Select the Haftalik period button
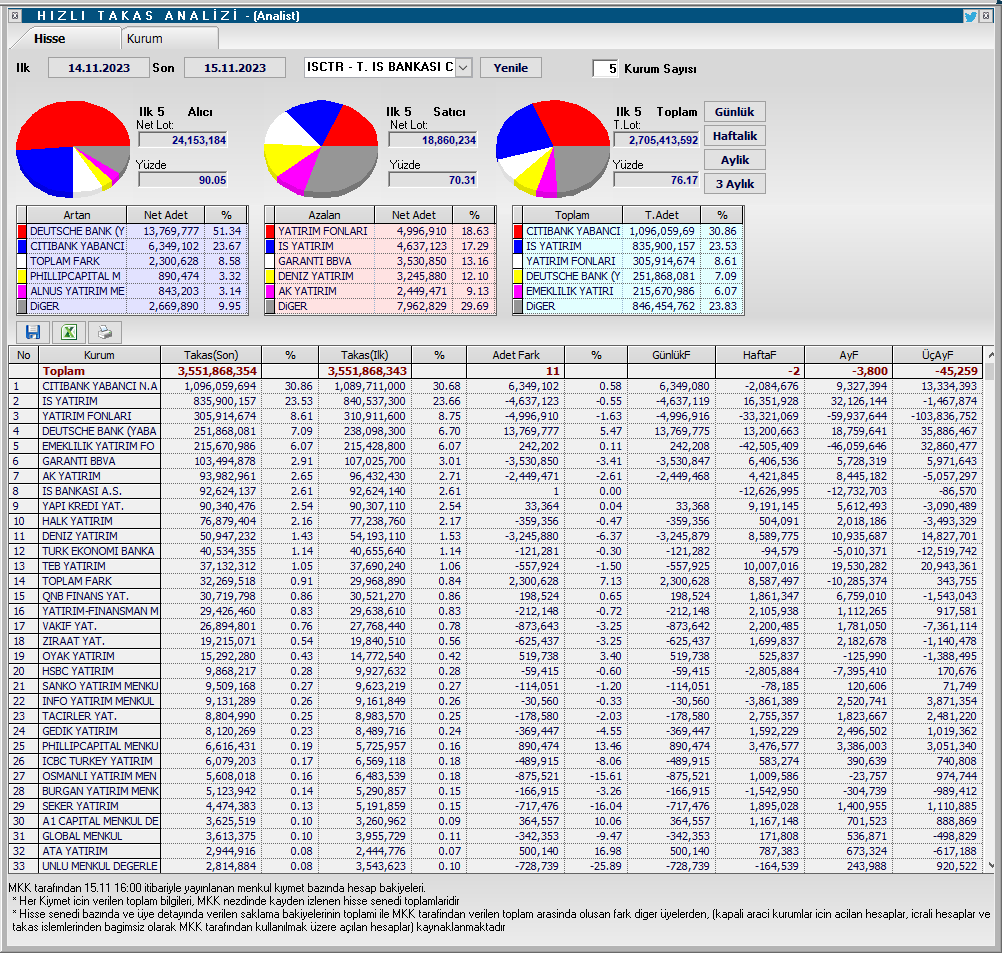The height and width of the screenshot is (953, 1002). pyautogui.click(x=734, y=136)
